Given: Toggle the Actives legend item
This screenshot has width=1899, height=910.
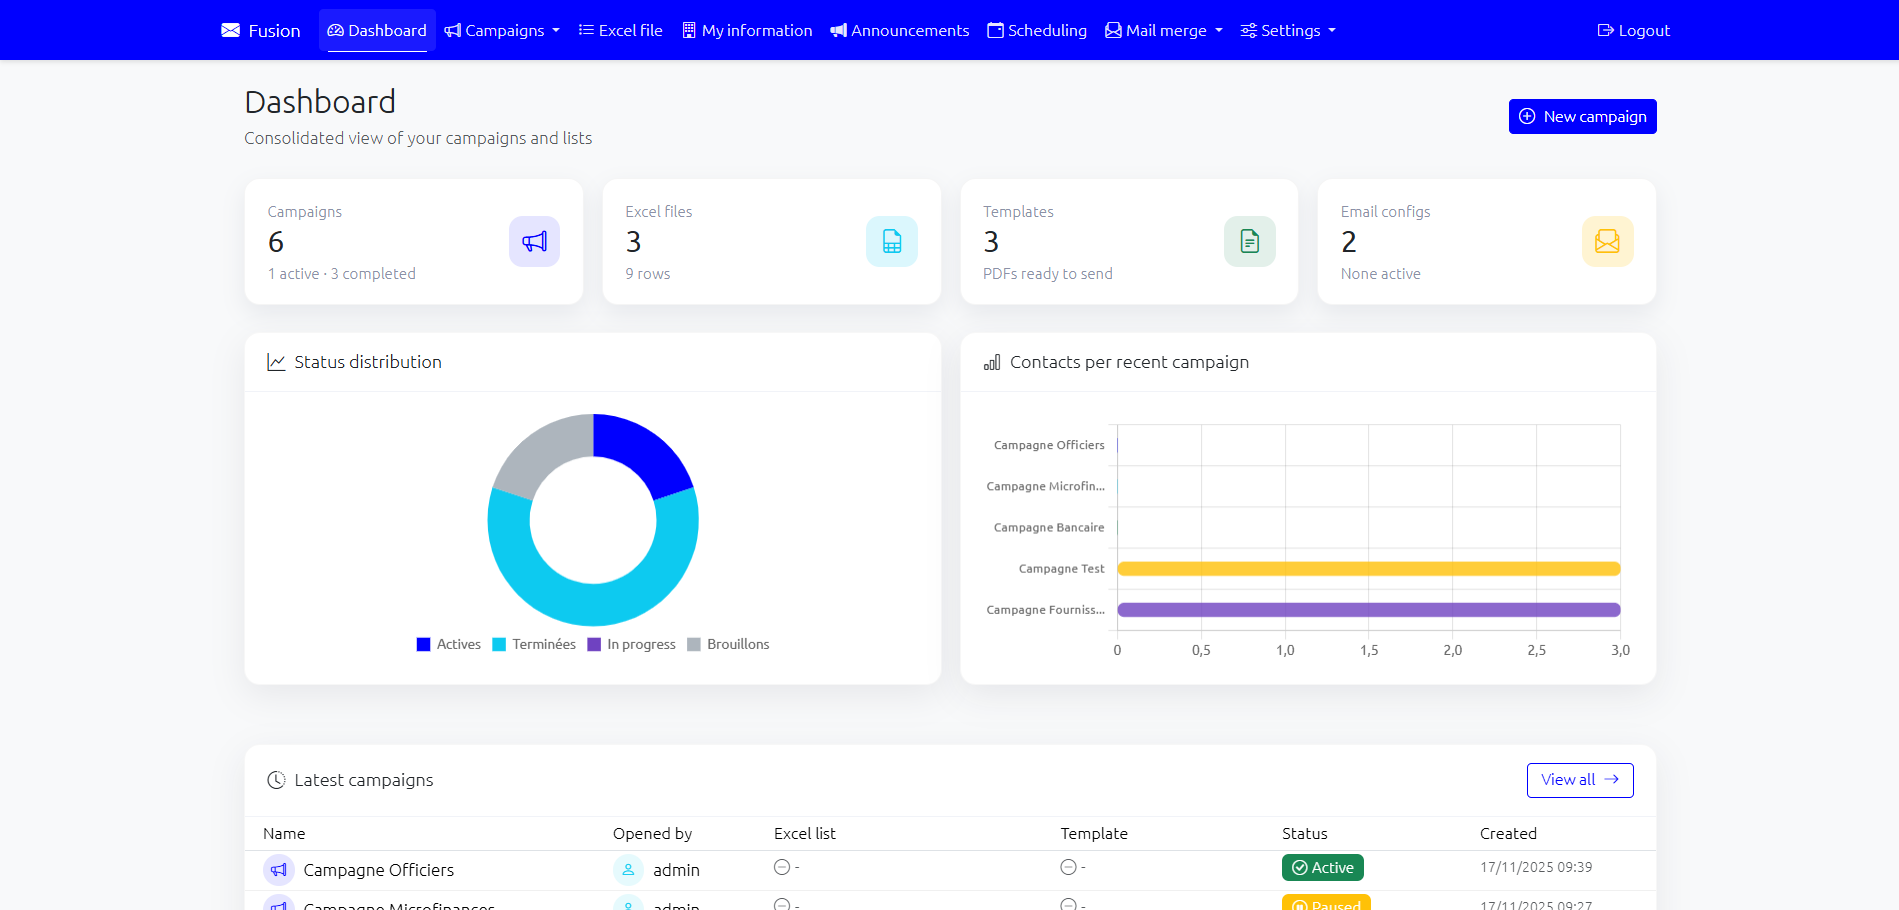Looking at the screenshot, I should pos(449,645).
